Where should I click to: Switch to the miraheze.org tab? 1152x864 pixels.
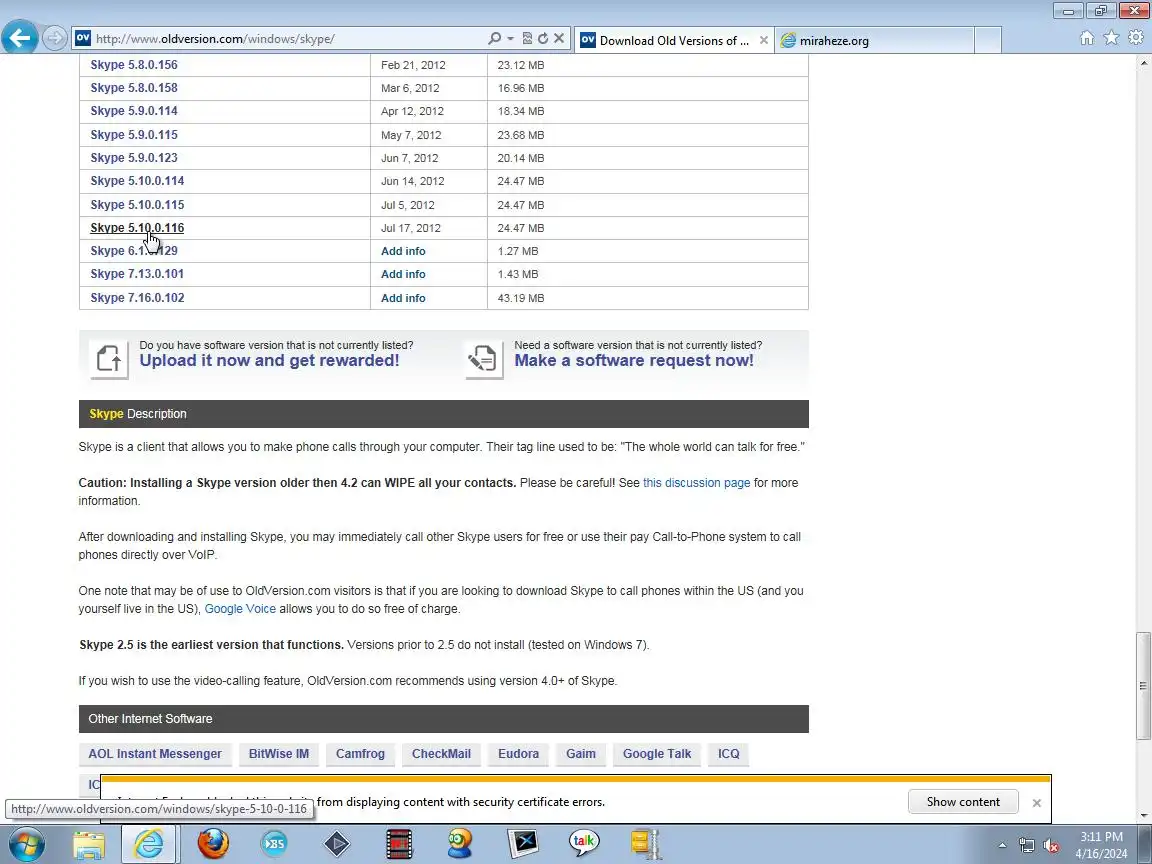(874, 40)
